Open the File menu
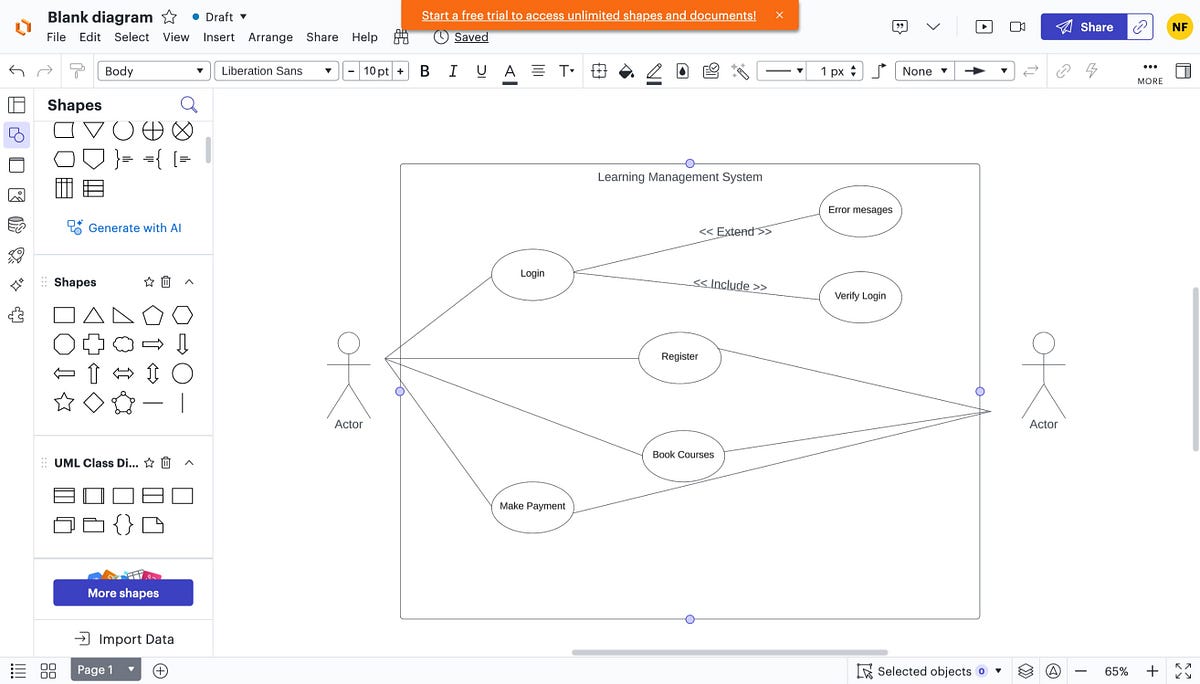The image size is (1200, 684). click(x=55, y=37)
